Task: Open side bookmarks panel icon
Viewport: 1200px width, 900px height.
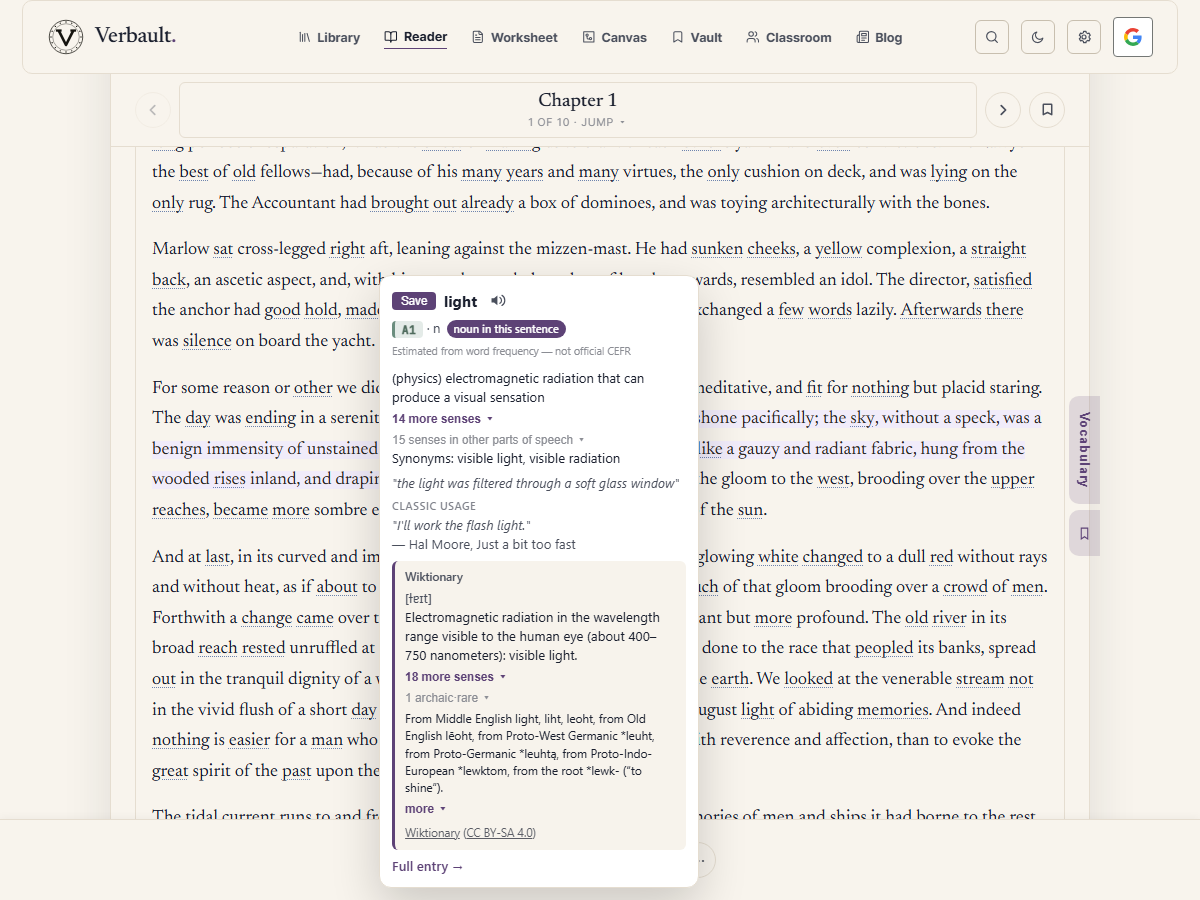Action: (1084, 534)
